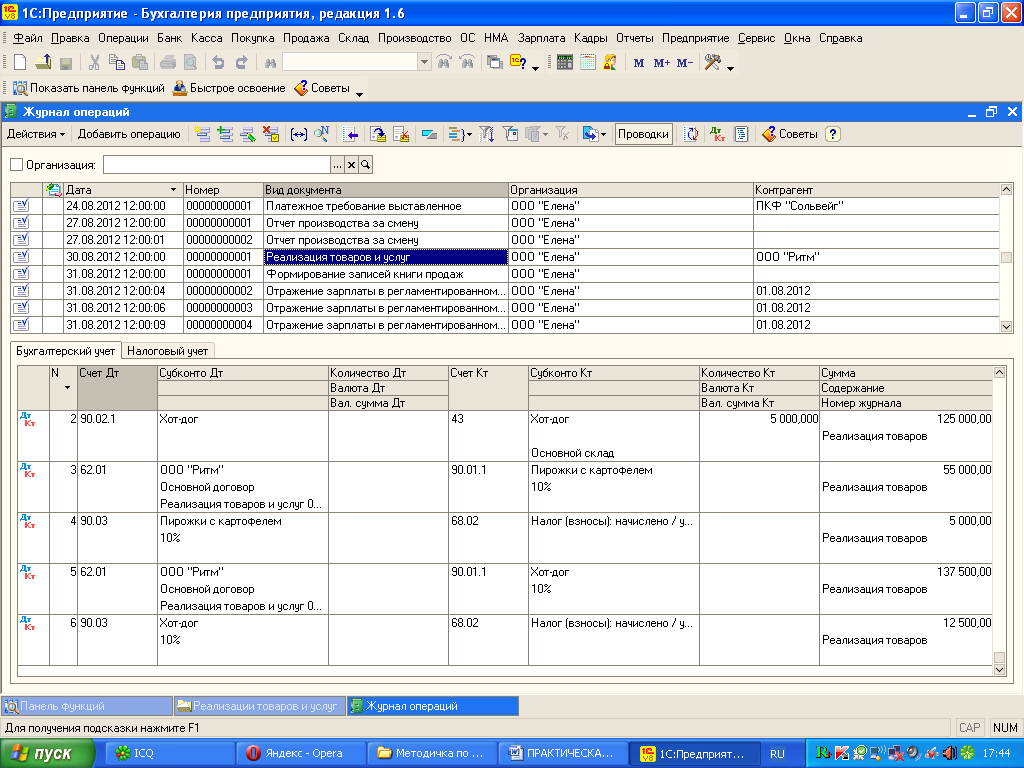Viewport: 1024px width, 768px height.
Task: Open the Дата column sort dropdown
Action: 173,190
